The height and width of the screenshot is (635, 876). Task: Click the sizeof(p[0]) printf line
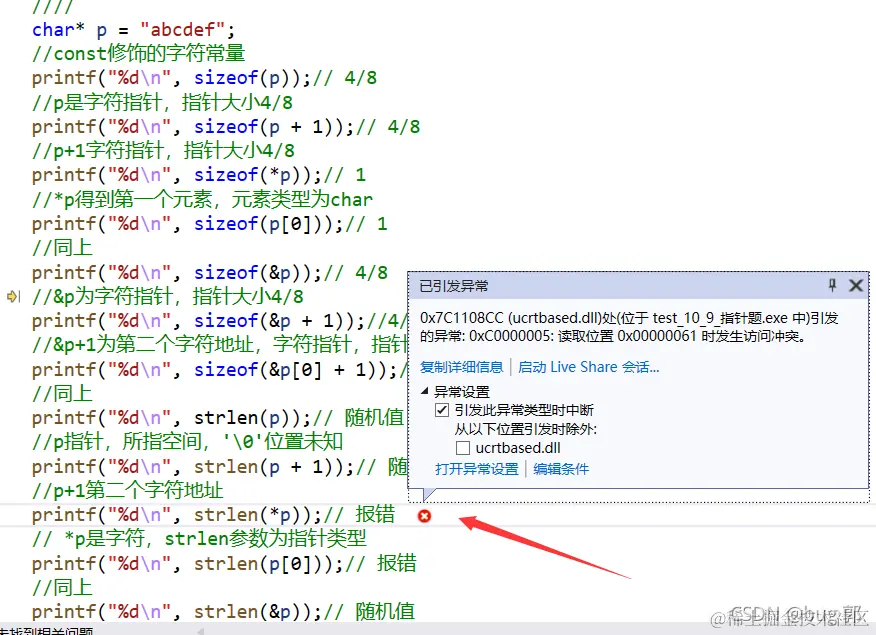click(x=210, y=224)
